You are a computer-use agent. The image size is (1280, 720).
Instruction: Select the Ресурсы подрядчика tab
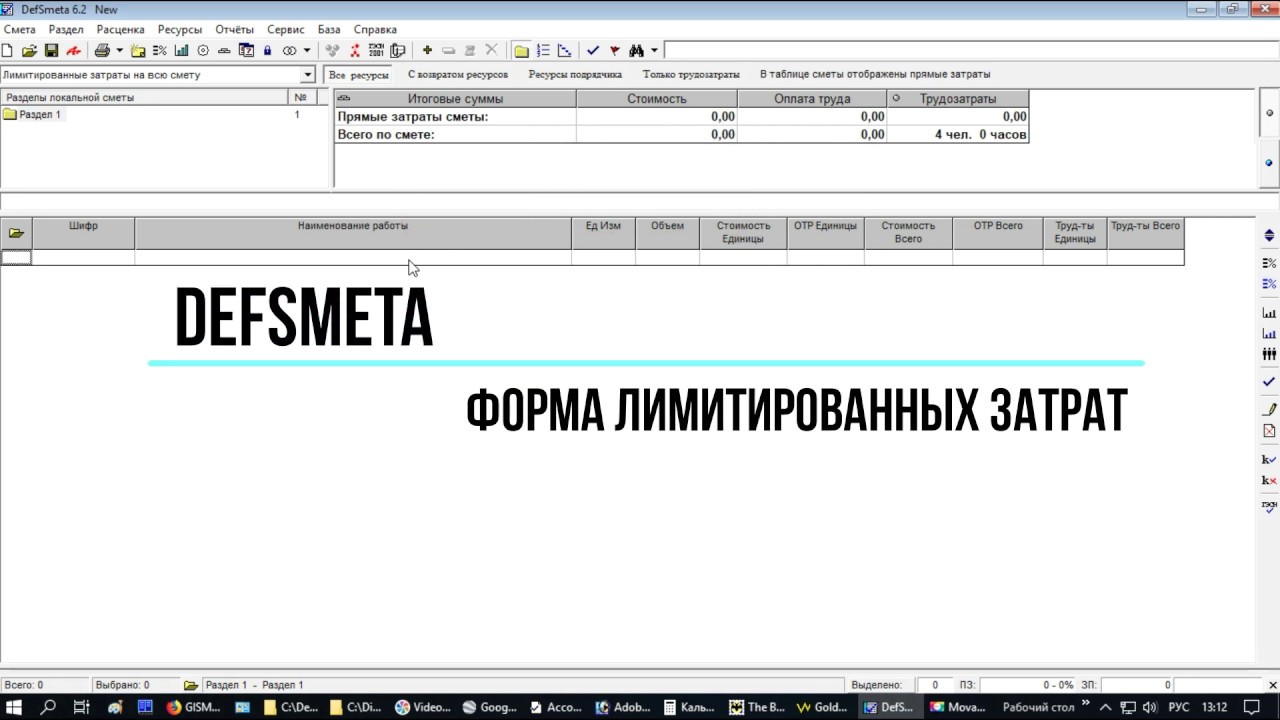[x=575, y=75]
